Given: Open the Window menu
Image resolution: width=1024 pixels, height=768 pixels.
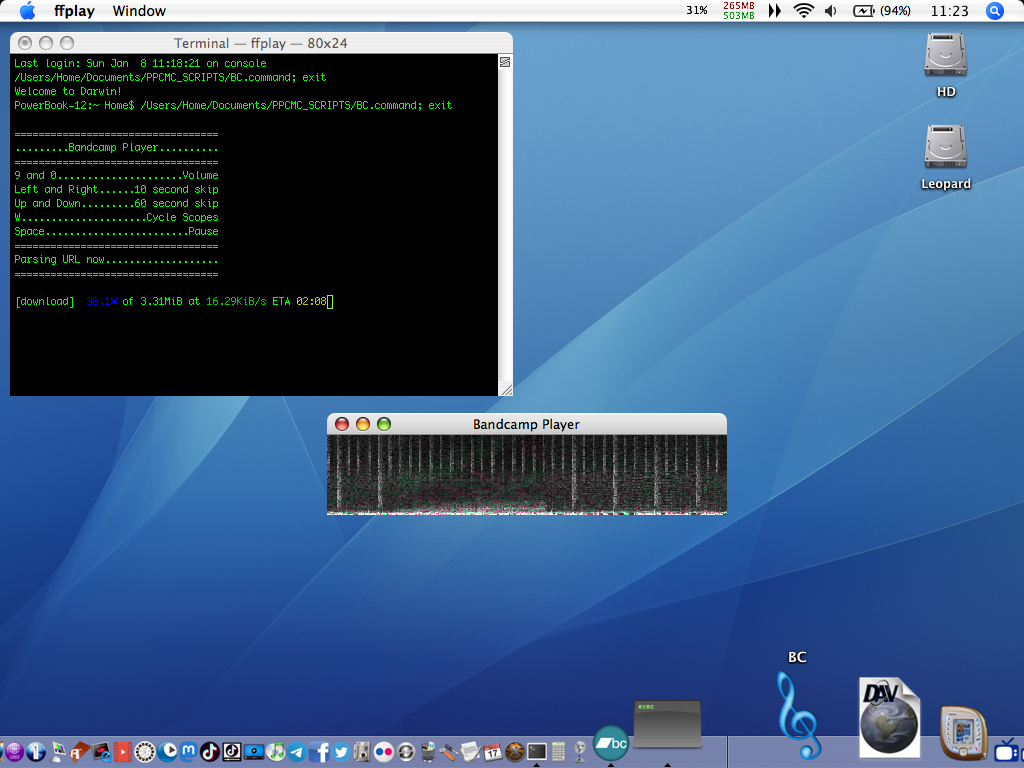Looking at the screenshot, I should tap(139, 11).
